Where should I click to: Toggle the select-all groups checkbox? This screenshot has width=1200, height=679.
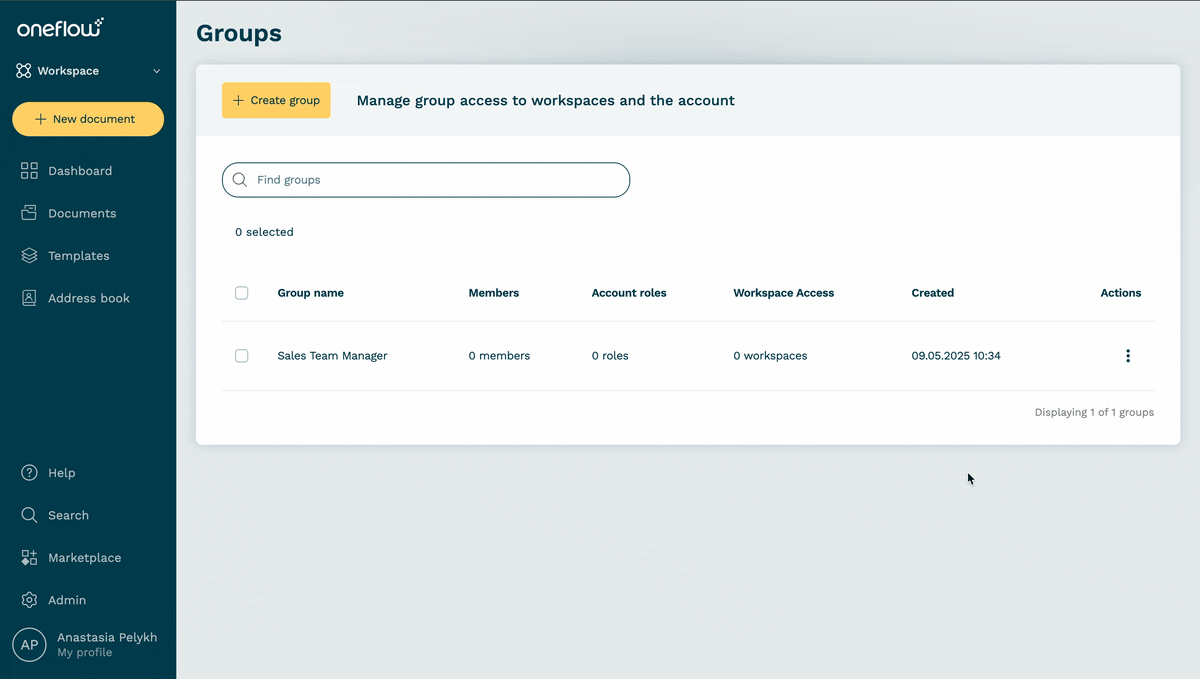pyautogui.click(x=241, y=292)
